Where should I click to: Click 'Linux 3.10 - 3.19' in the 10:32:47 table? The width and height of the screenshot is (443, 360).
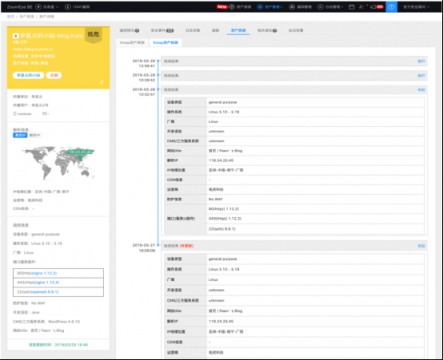[224, 112]
